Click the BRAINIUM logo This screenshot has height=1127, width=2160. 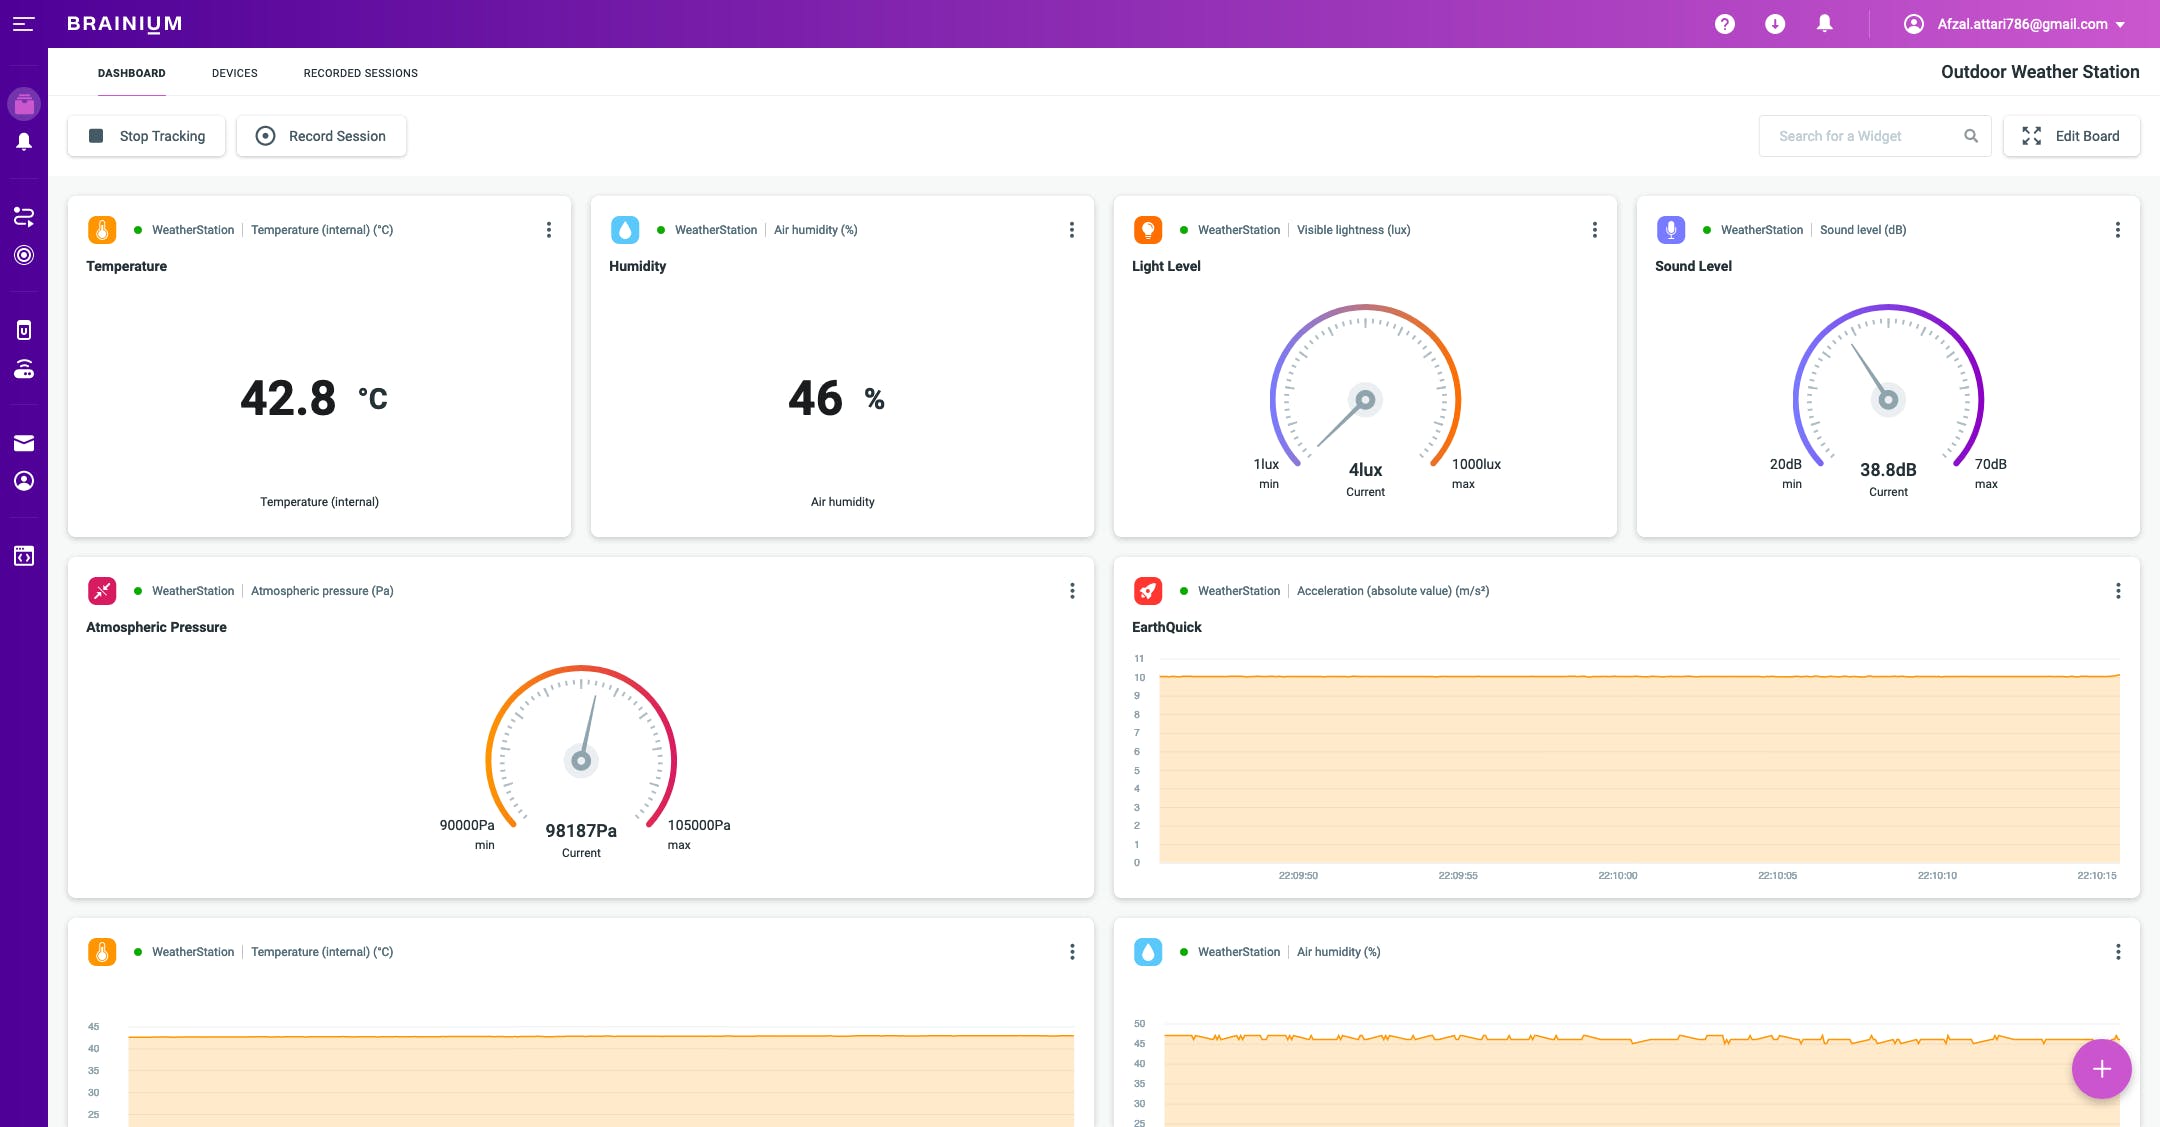coord(125,24)
